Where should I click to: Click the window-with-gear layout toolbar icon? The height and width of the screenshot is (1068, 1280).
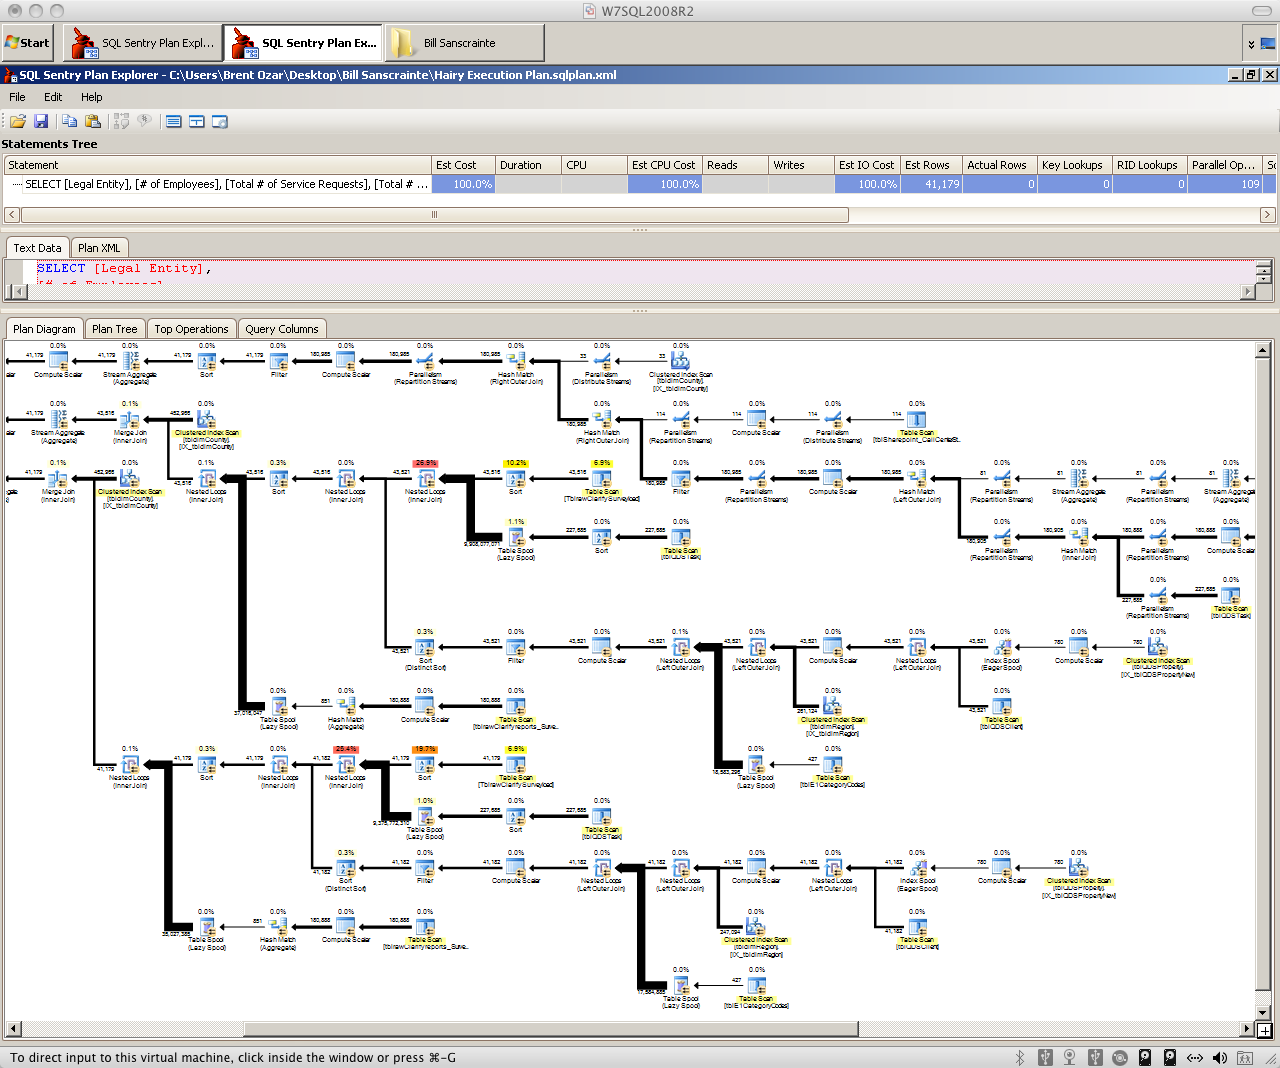coord(220,121)
